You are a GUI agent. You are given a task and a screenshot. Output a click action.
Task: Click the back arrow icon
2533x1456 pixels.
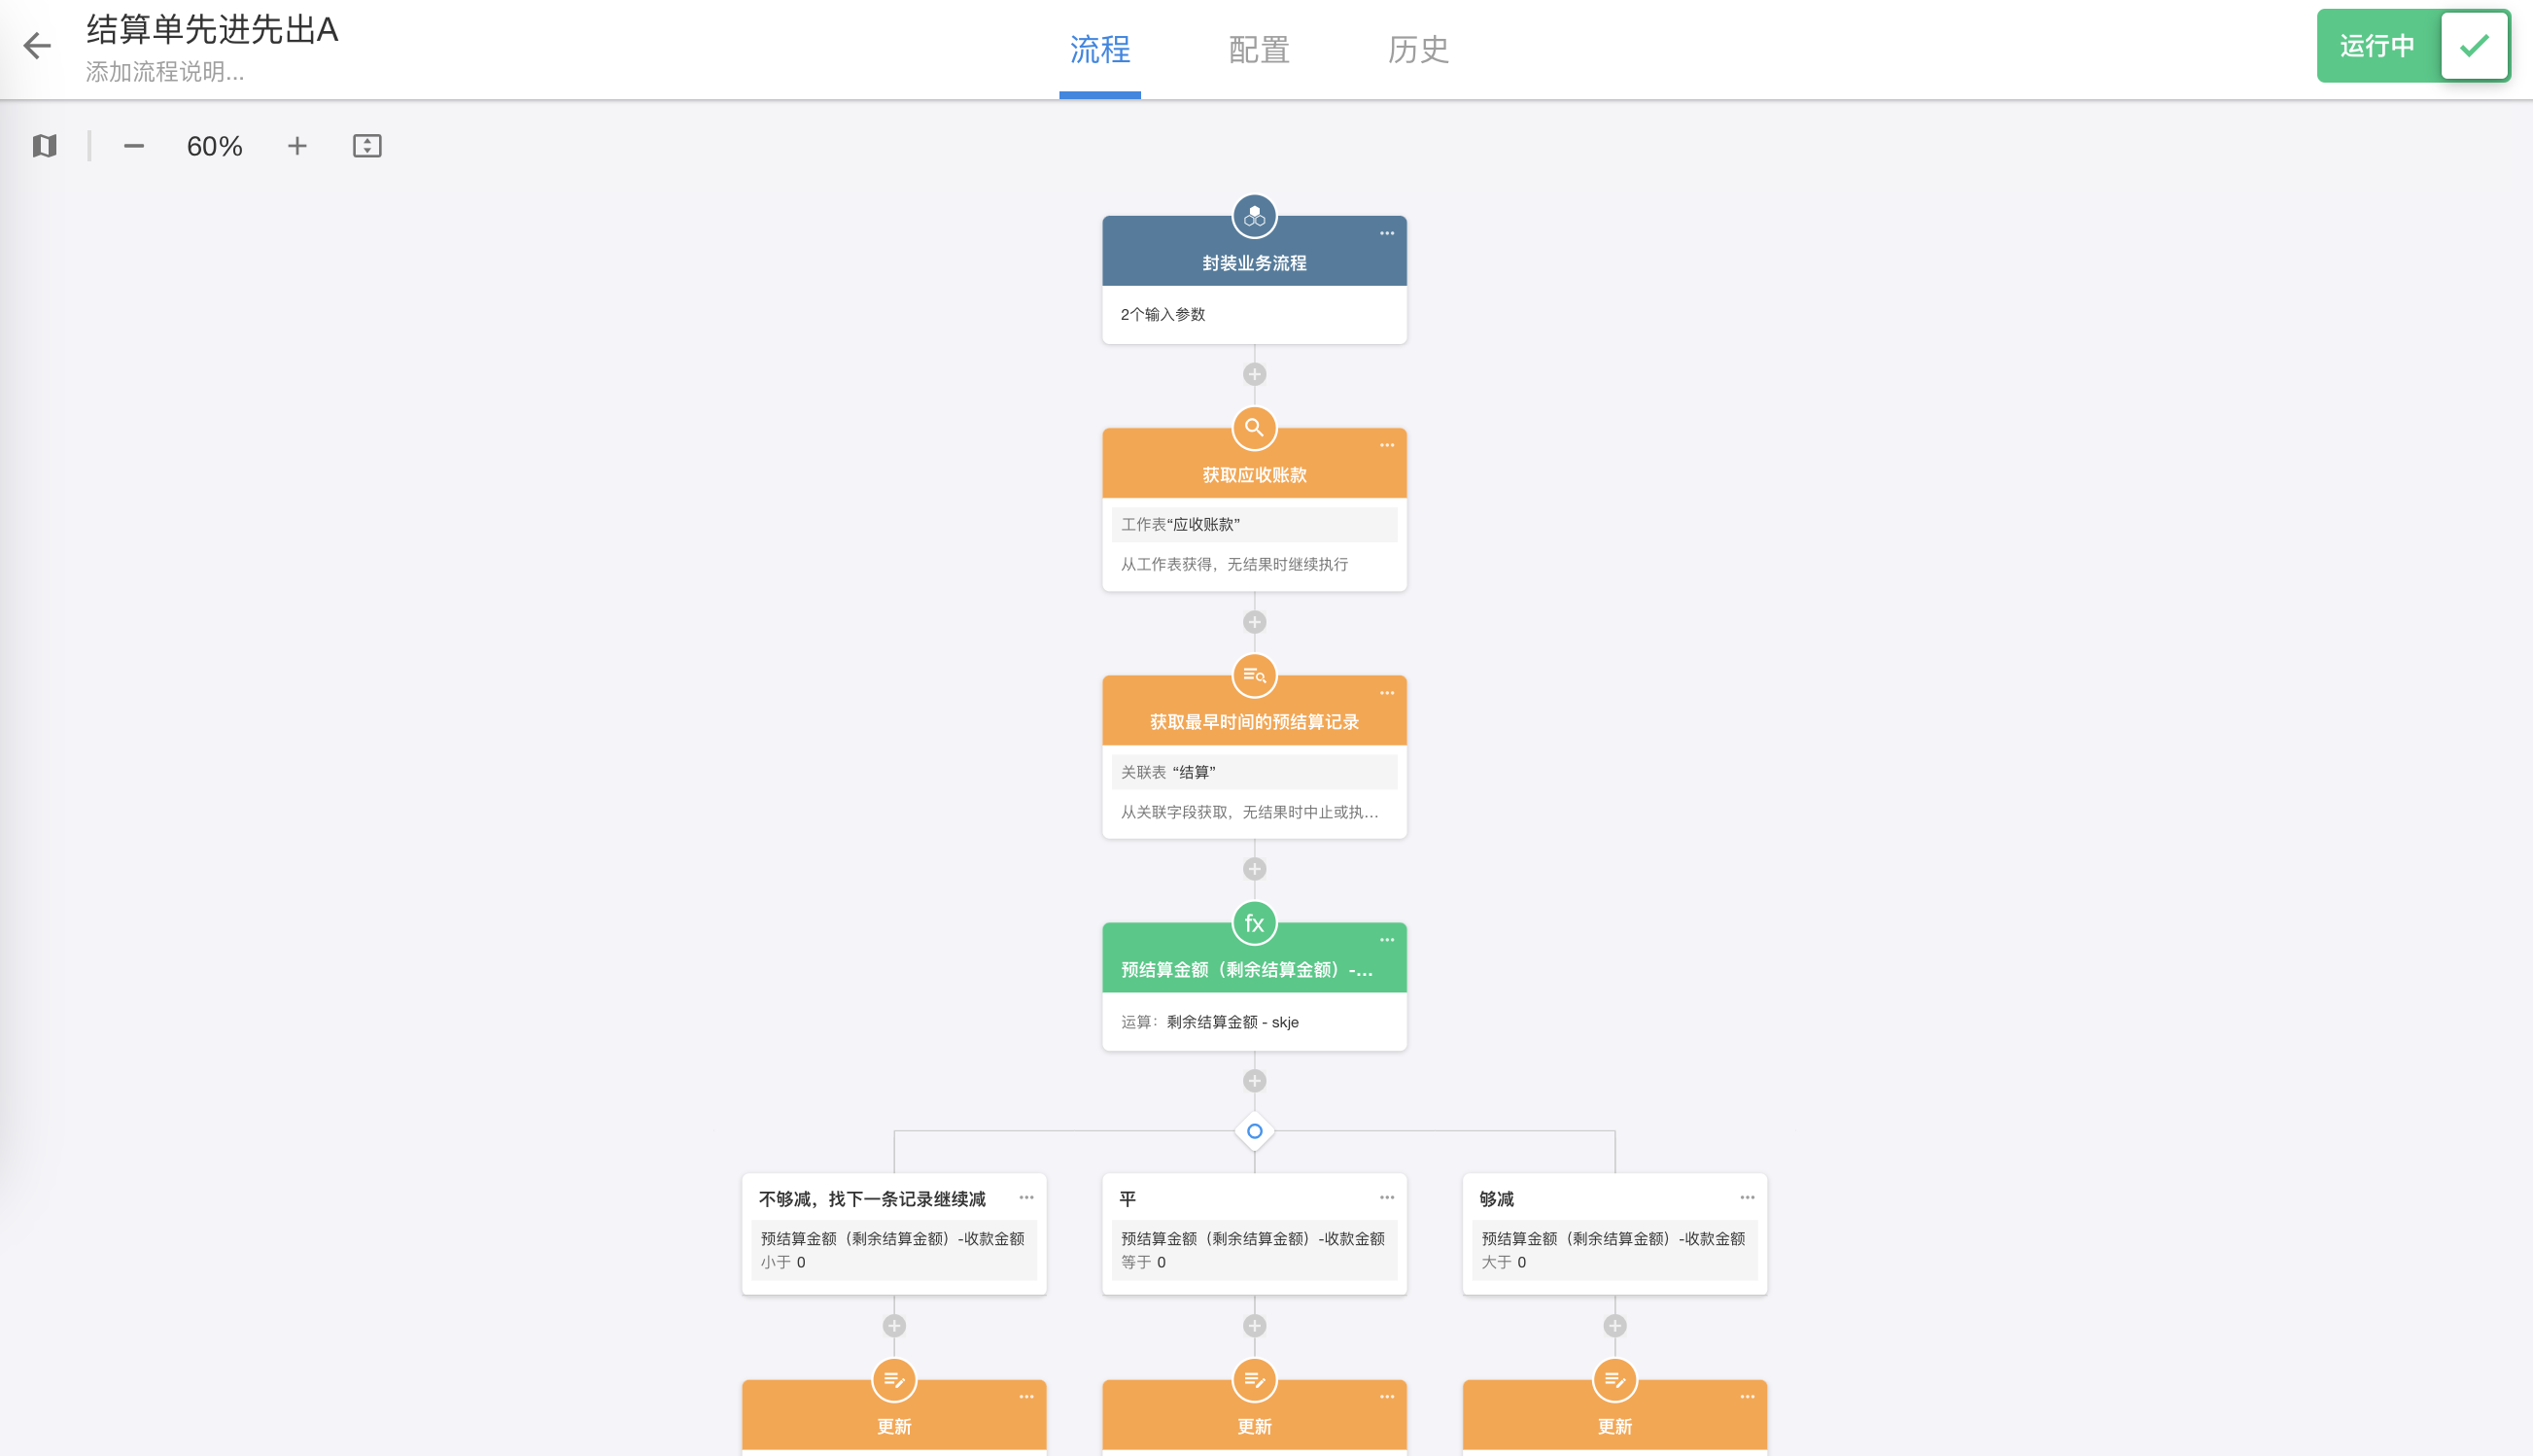[x=37, y=45]
